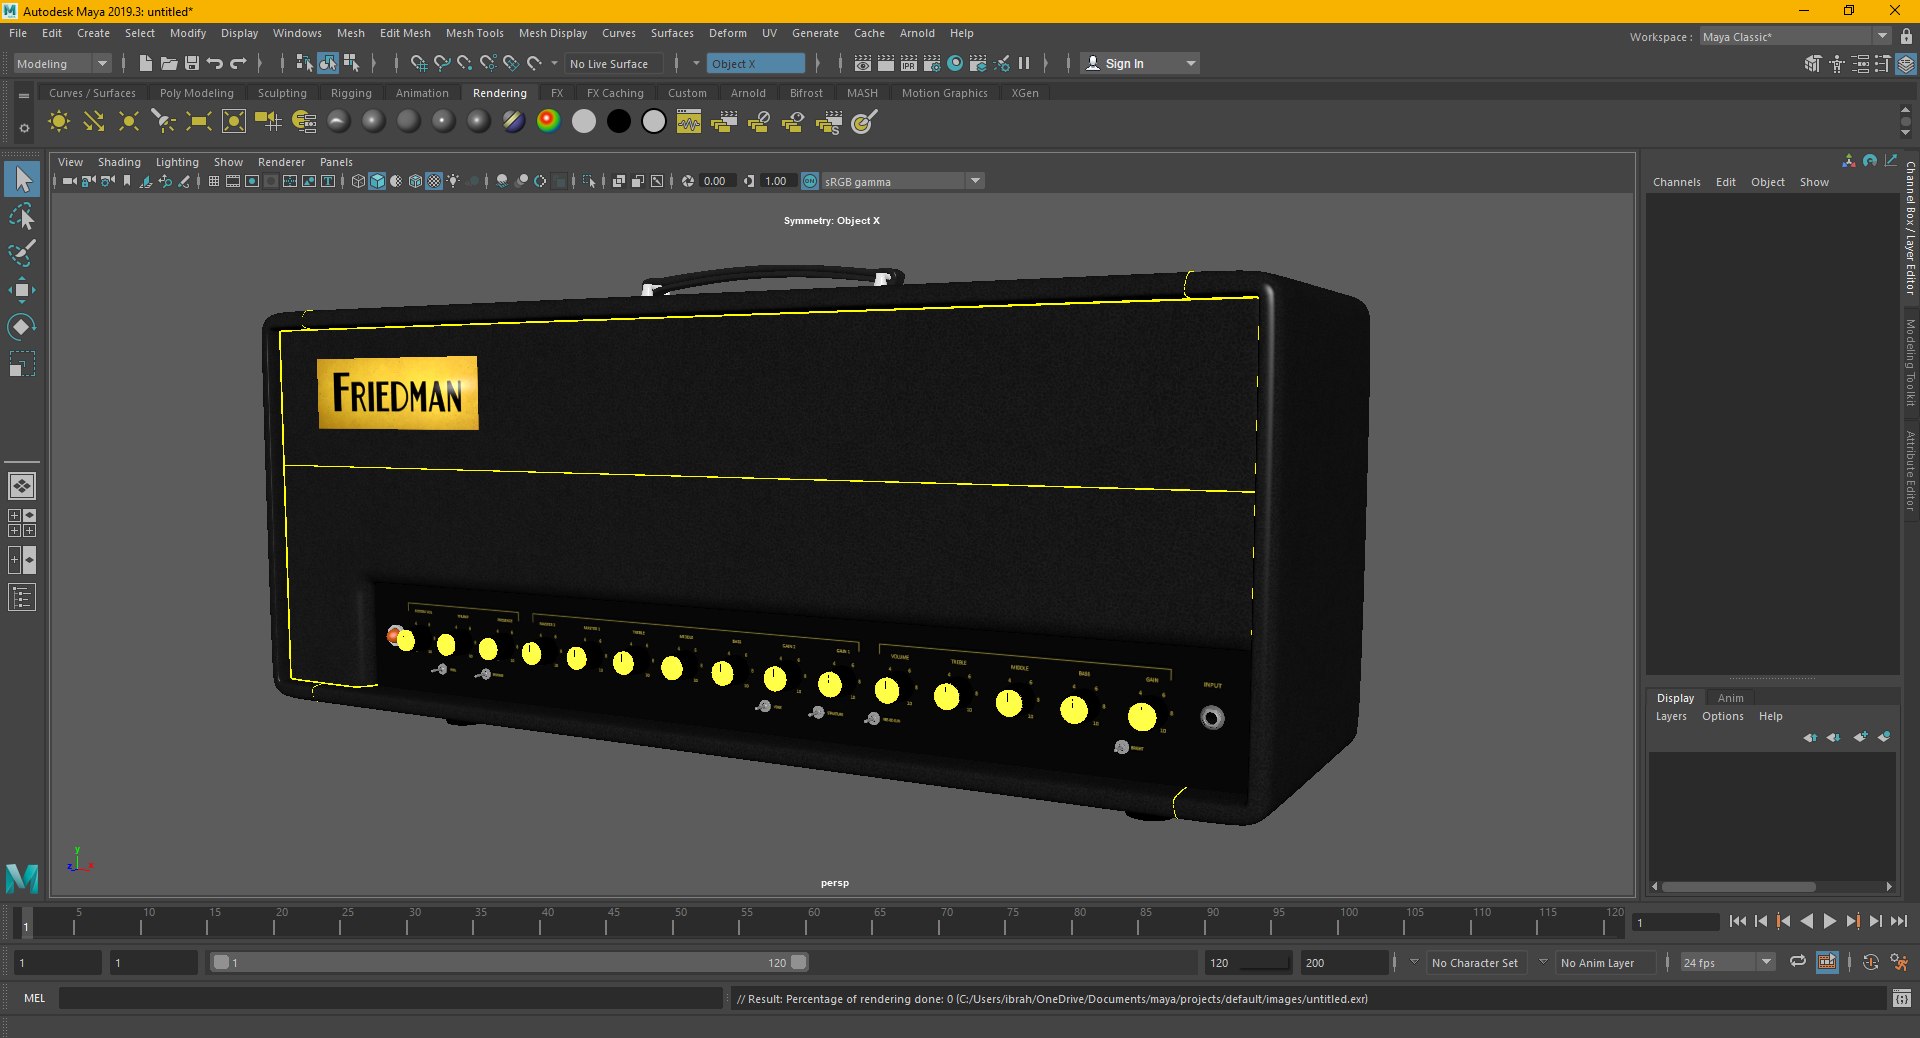1920x1038 pixels.
Task: Create a Volume Light from the shelf
Action: pyautogui.click(x=233, y=122)
